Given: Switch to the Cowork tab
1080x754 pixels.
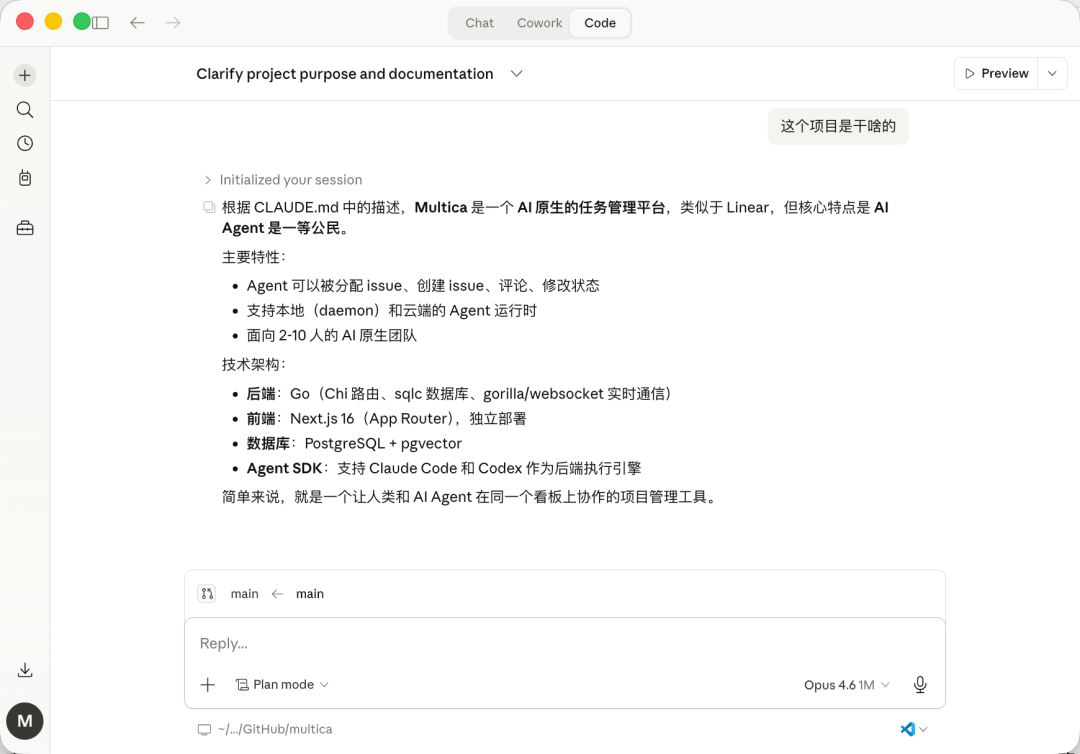Looking at the screenshot, I should [x=539, y=23].
